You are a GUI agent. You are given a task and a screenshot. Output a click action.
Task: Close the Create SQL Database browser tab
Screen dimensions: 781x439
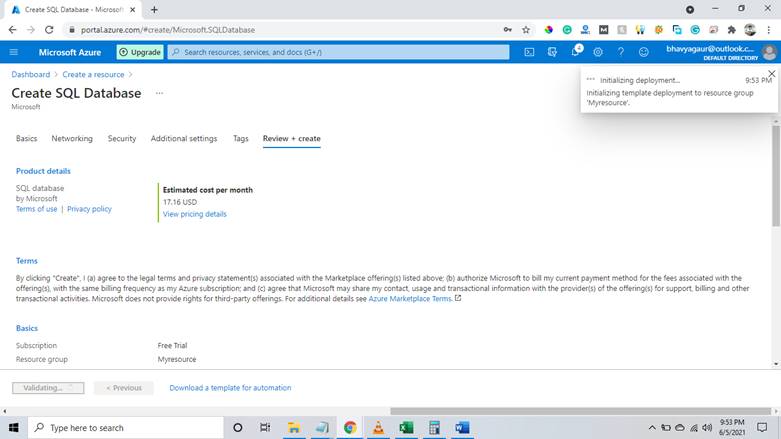coord(132,9)
